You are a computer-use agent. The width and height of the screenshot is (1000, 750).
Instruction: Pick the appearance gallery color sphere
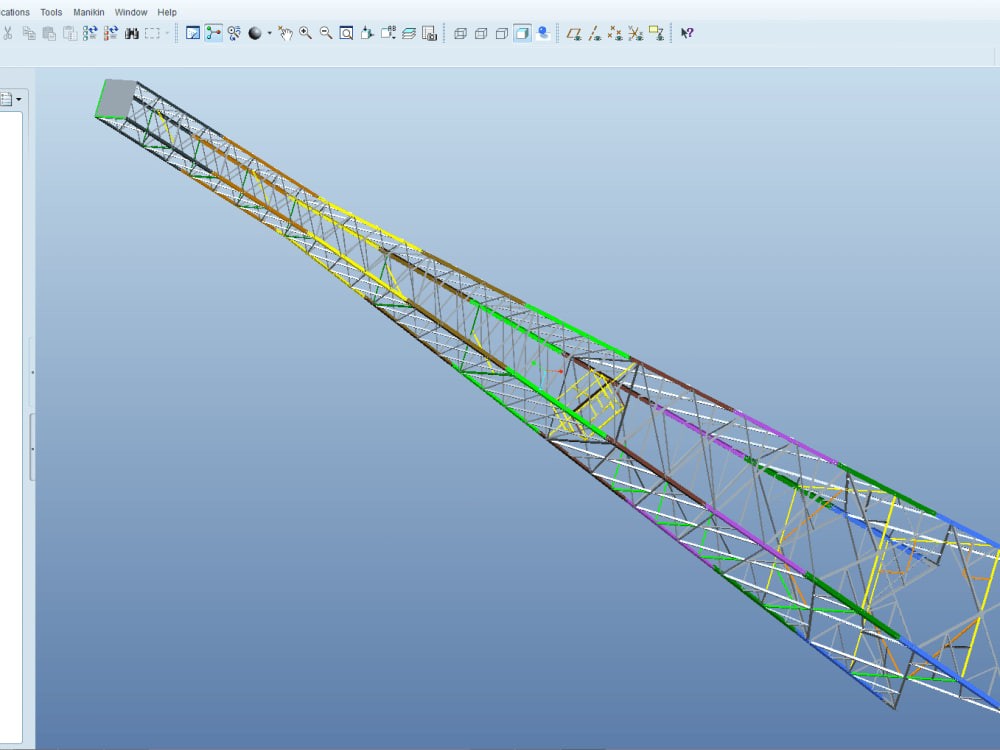255,33
